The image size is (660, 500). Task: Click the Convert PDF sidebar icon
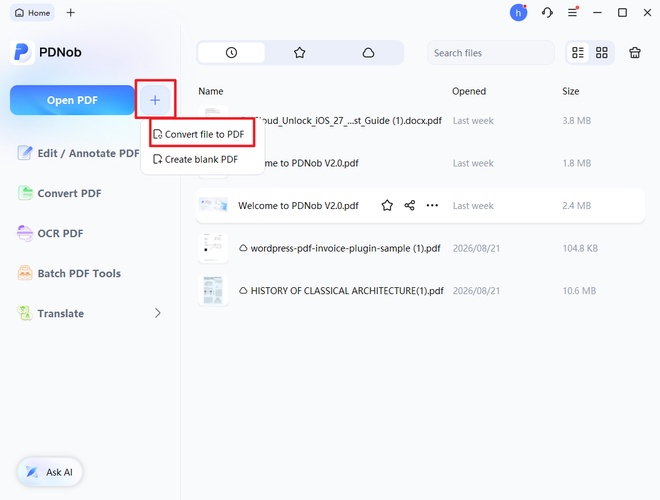[25, 193]
